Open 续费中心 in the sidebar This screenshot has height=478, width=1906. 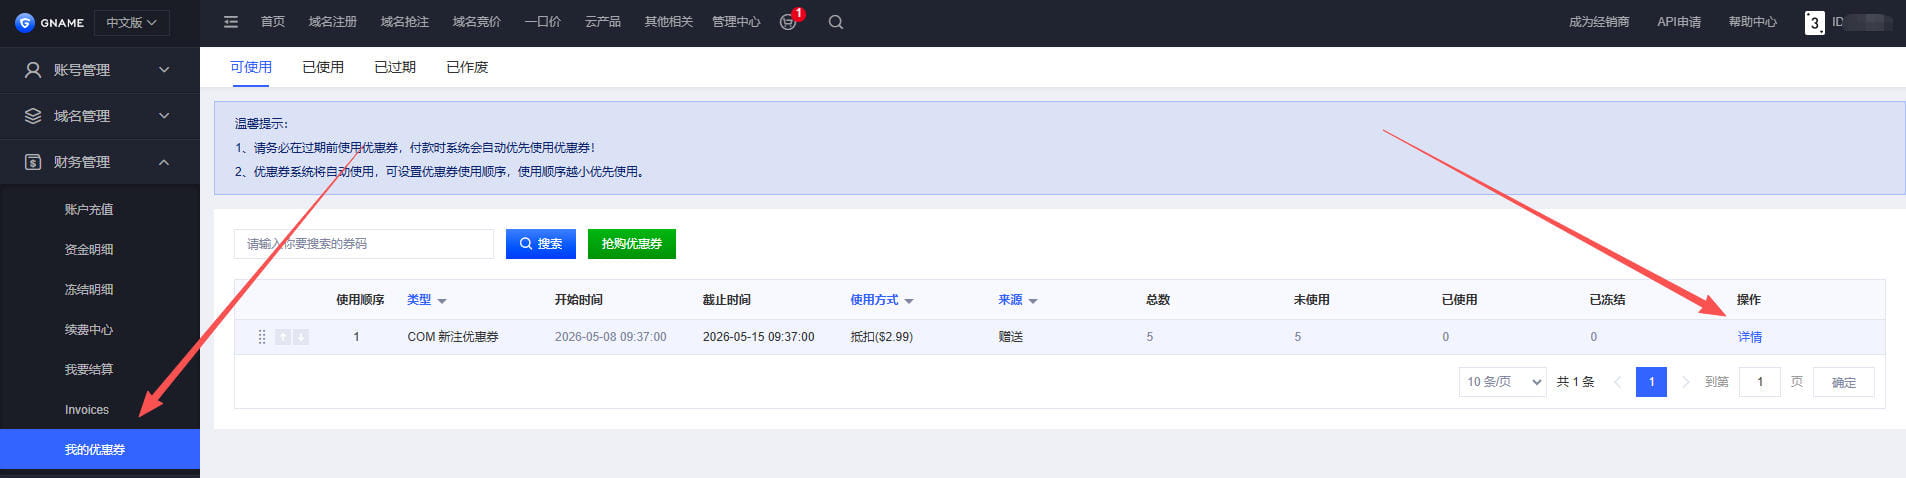[89, 330]
